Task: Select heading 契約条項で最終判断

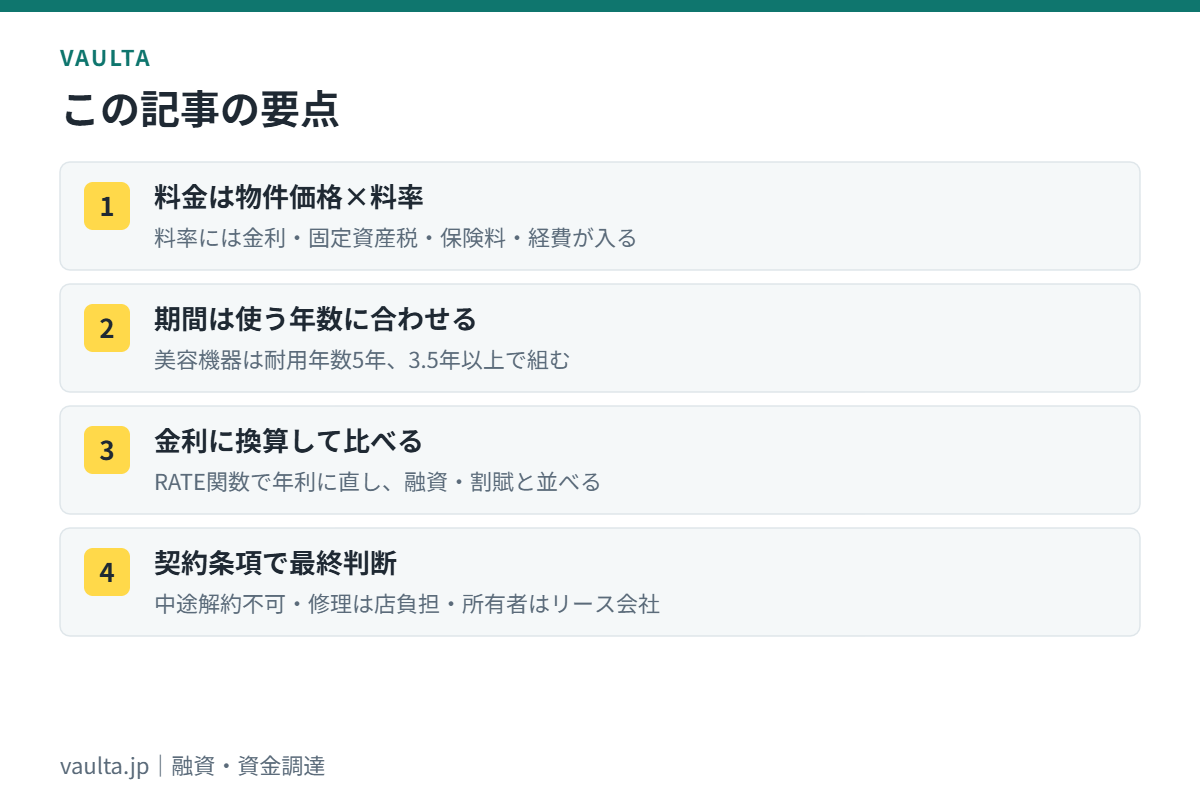Action: [275, 563]
